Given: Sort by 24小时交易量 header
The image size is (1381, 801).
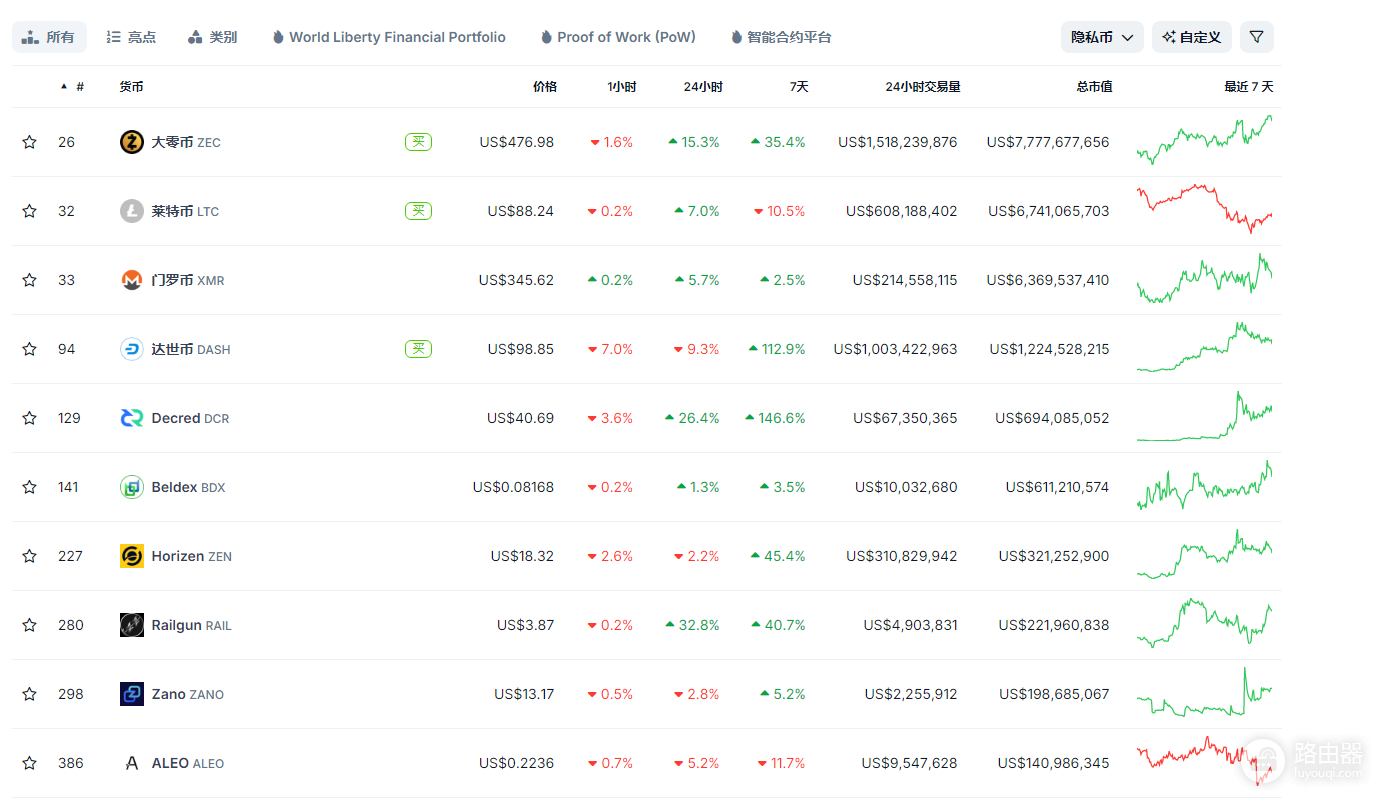Looking at the screenshot, I should point(923,87).
